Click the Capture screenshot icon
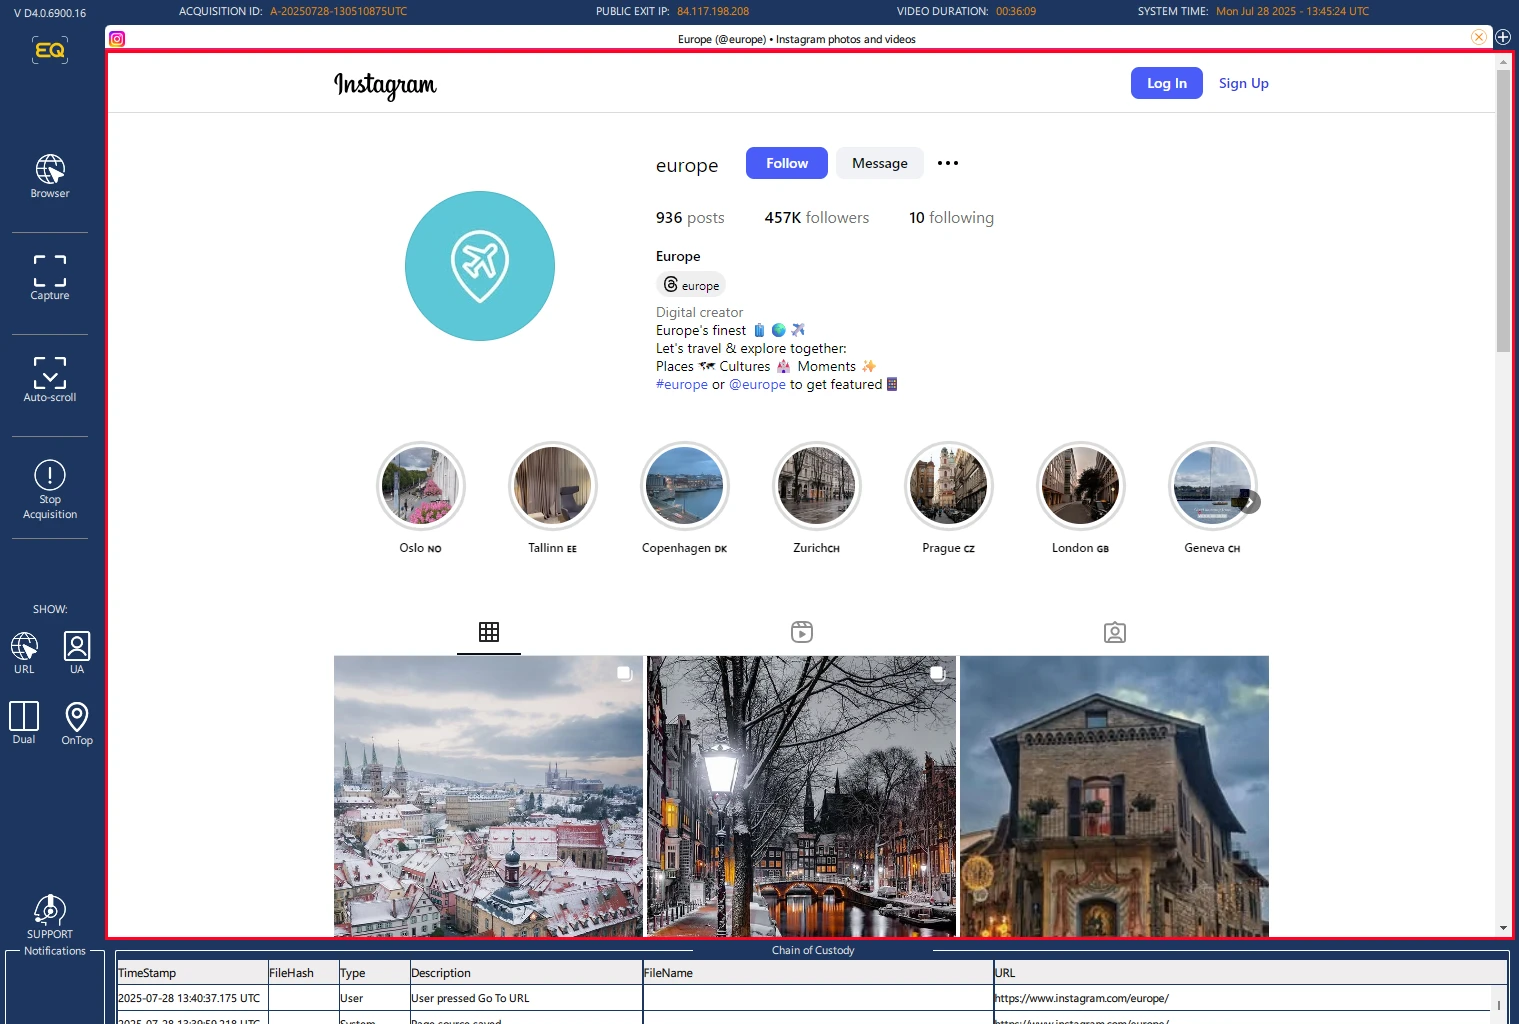 click(x=50, y=277)
